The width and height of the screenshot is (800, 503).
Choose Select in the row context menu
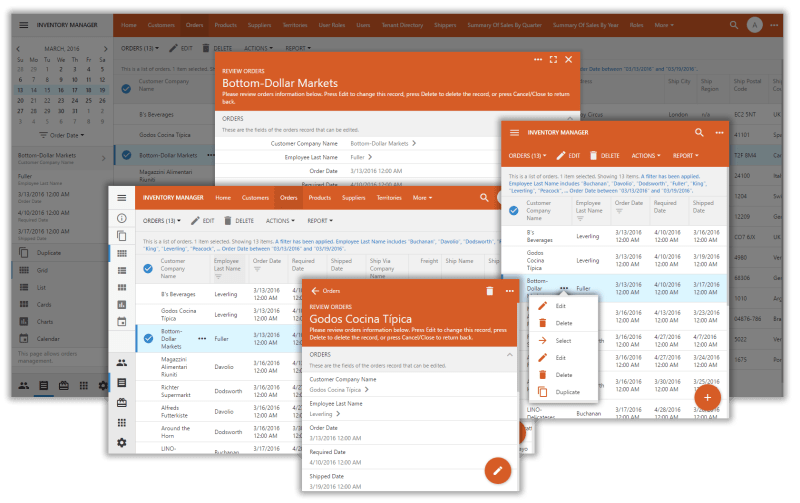coord(563,341)
